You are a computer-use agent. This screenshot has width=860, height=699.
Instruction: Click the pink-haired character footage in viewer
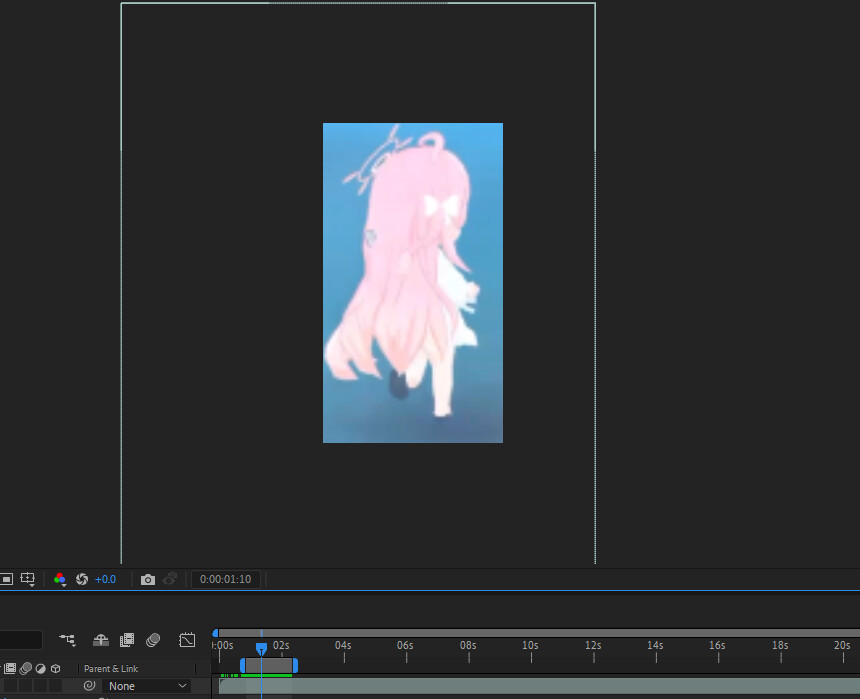pos(412,283)
